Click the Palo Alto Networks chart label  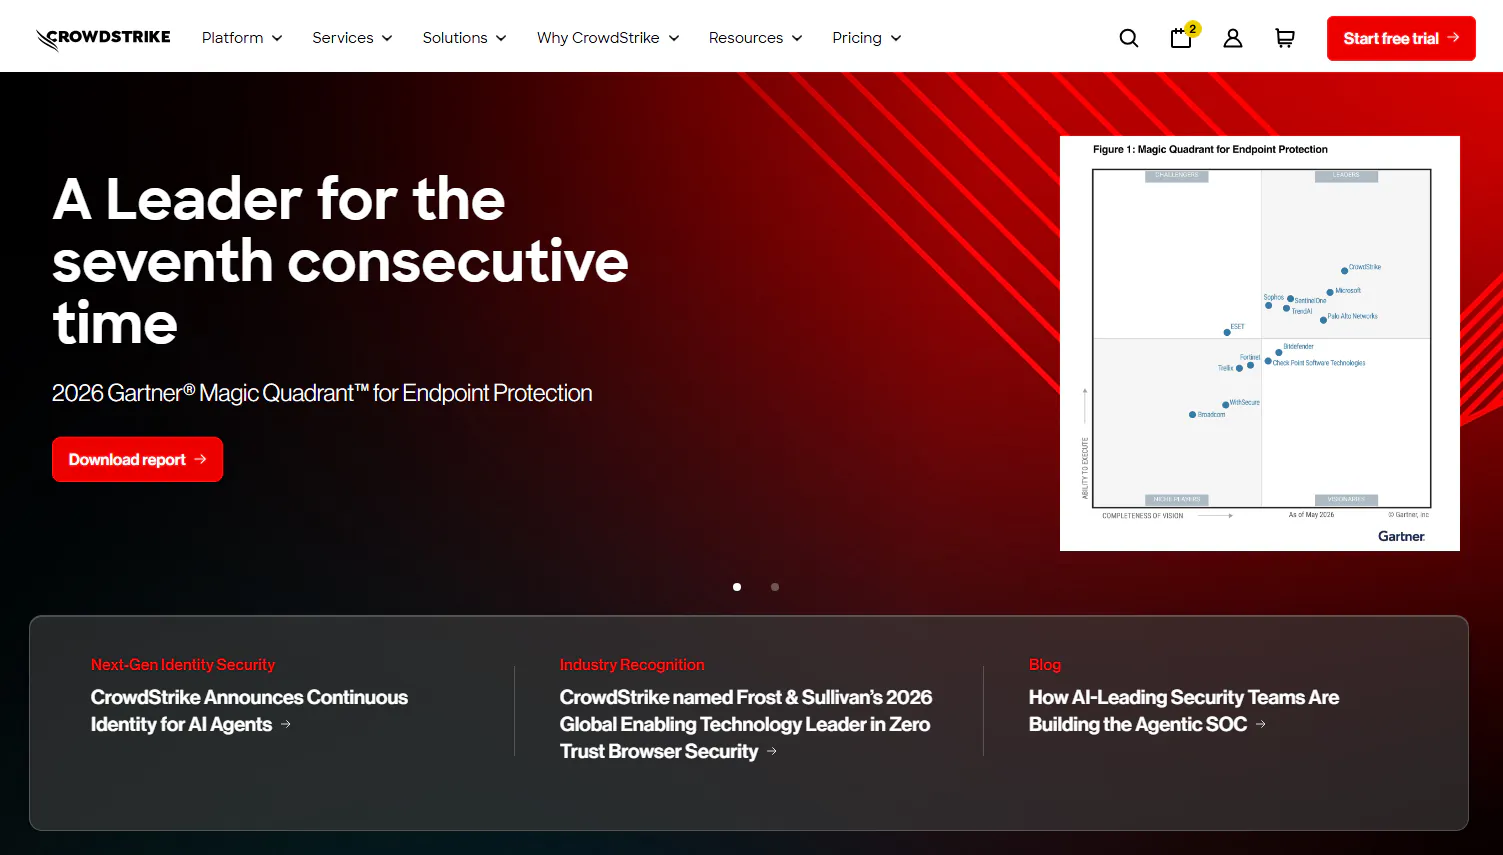pos(1352,316)
